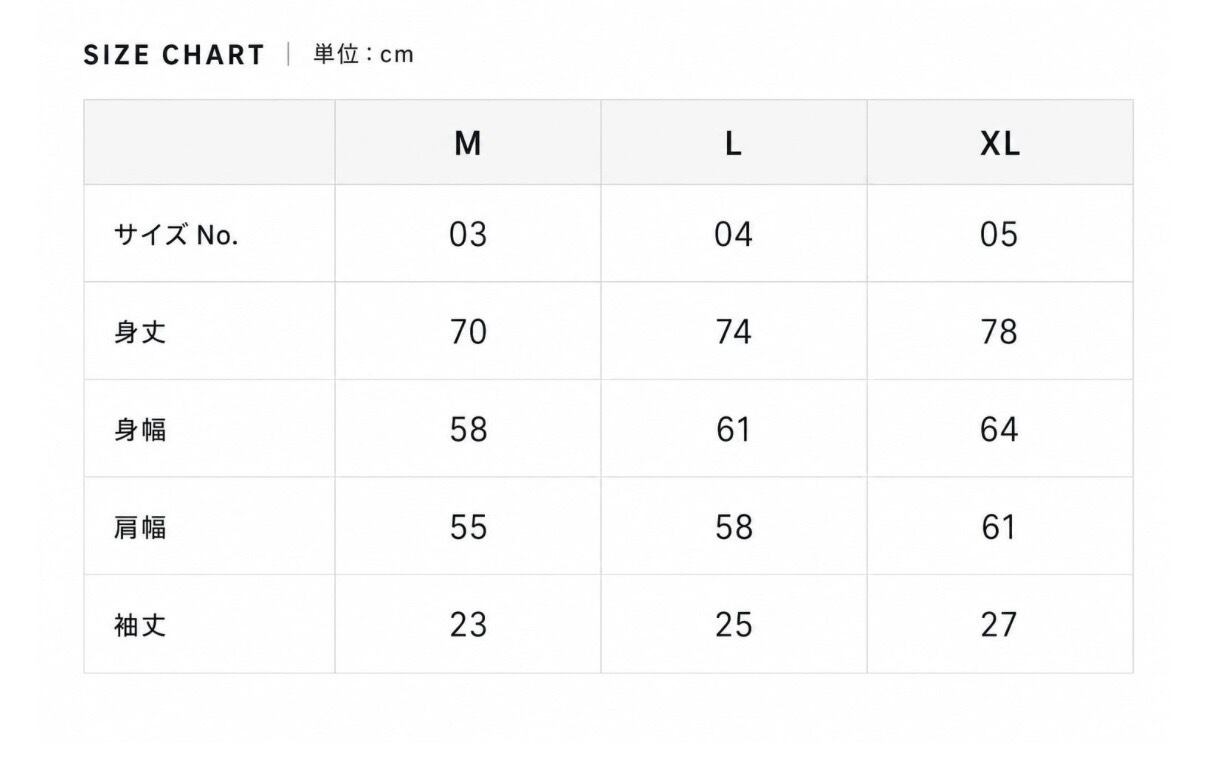Screen dimensions: 1206x758
Task: Click the 78 length value for XL
Action: pos(999,331)
